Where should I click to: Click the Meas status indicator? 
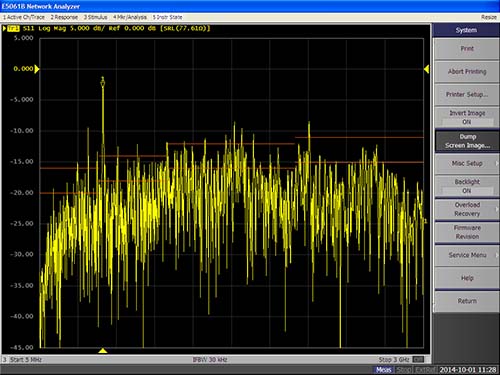click(x=384, y=370)
